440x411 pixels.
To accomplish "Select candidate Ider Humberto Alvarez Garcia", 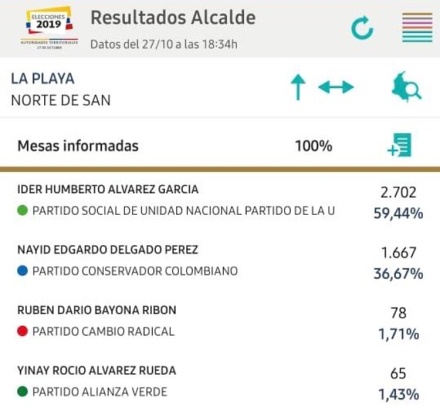I will coord(108,189).
